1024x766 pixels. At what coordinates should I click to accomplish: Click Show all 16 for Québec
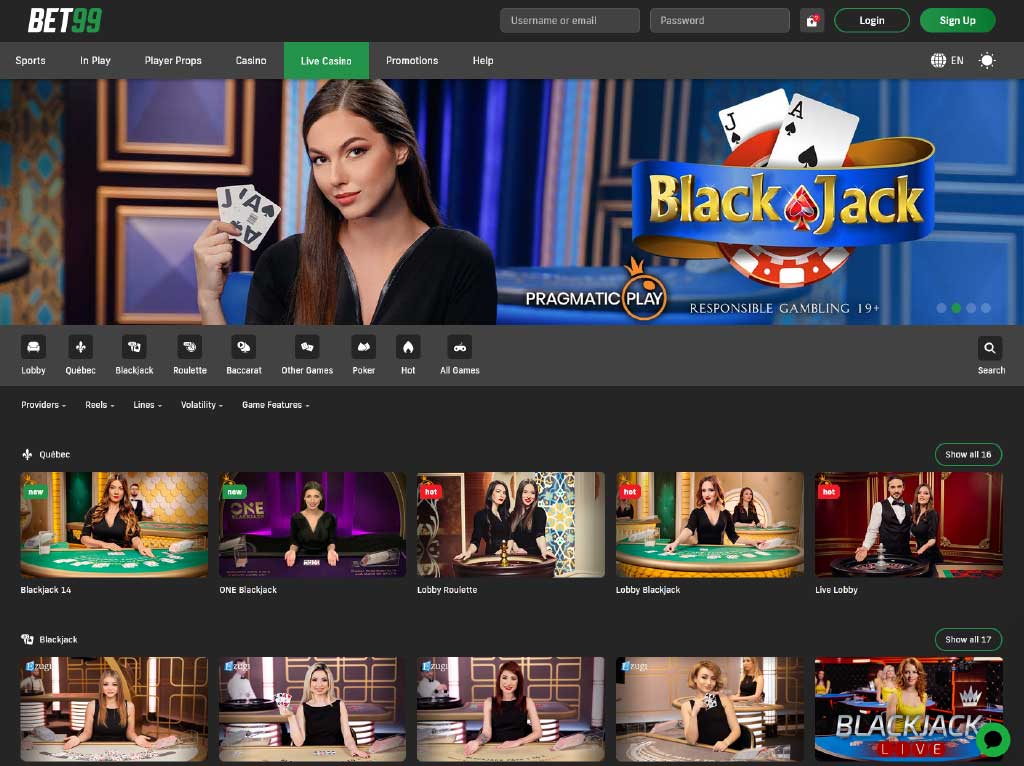968,455
